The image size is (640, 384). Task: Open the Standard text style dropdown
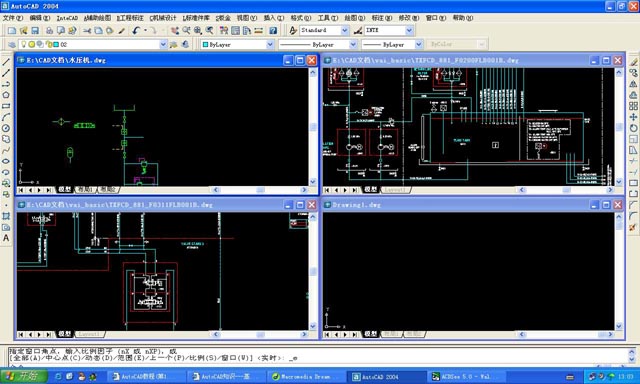point(345,31)
